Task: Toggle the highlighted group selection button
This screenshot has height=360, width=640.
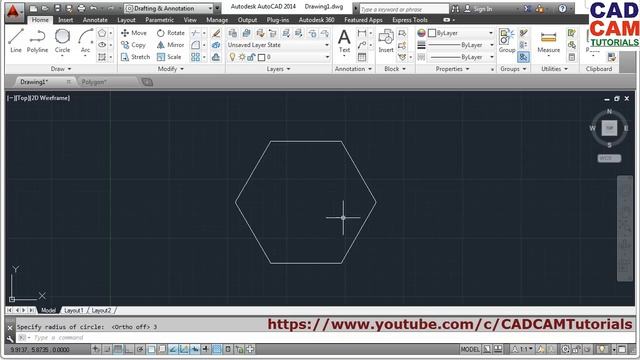Action: coord(523,57)
